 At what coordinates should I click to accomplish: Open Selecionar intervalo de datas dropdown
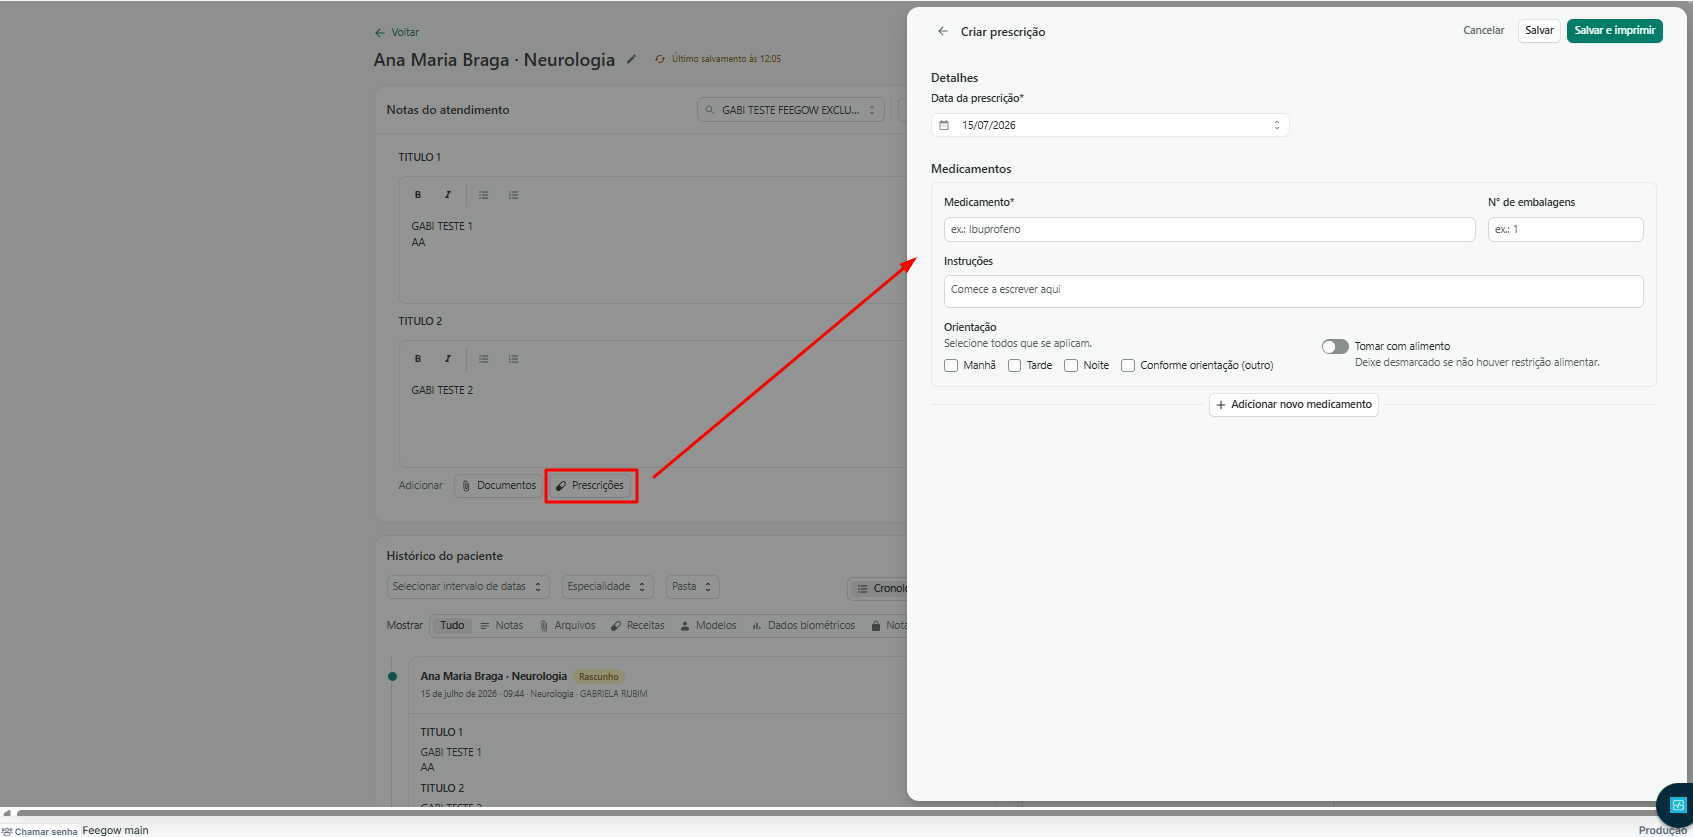467,587
